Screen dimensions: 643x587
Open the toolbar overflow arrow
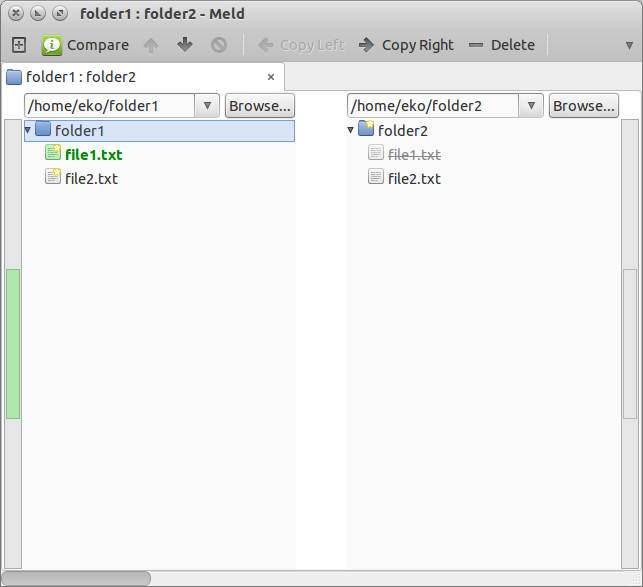click(x=629, y=45)
